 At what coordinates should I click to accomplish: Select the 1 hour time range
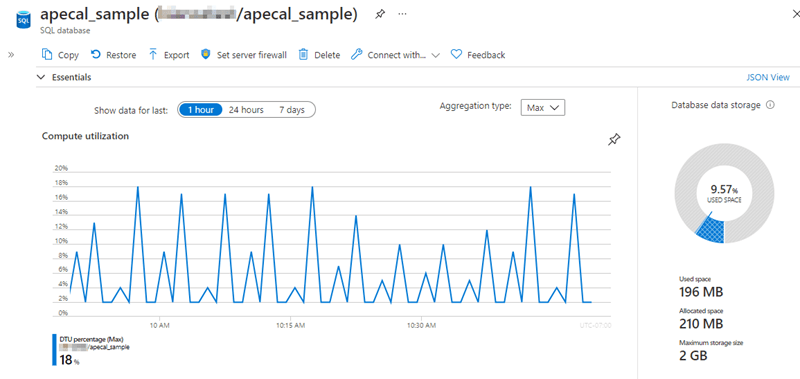(201, 110)
